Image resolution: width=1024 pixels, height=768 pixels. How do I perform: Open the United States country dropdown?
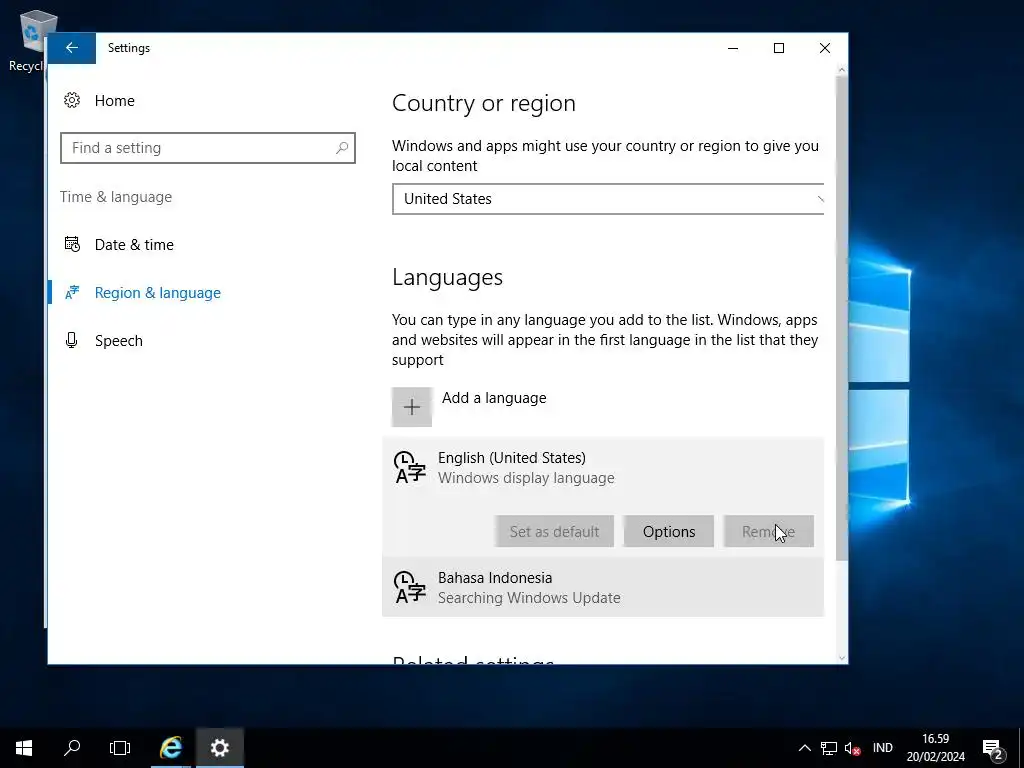click(x=608, y=199)
